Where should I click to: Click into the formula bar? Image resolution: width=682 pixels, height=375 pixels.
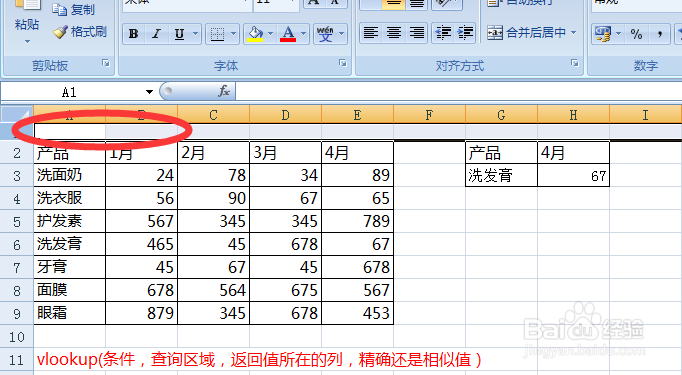tap(458, 92)
